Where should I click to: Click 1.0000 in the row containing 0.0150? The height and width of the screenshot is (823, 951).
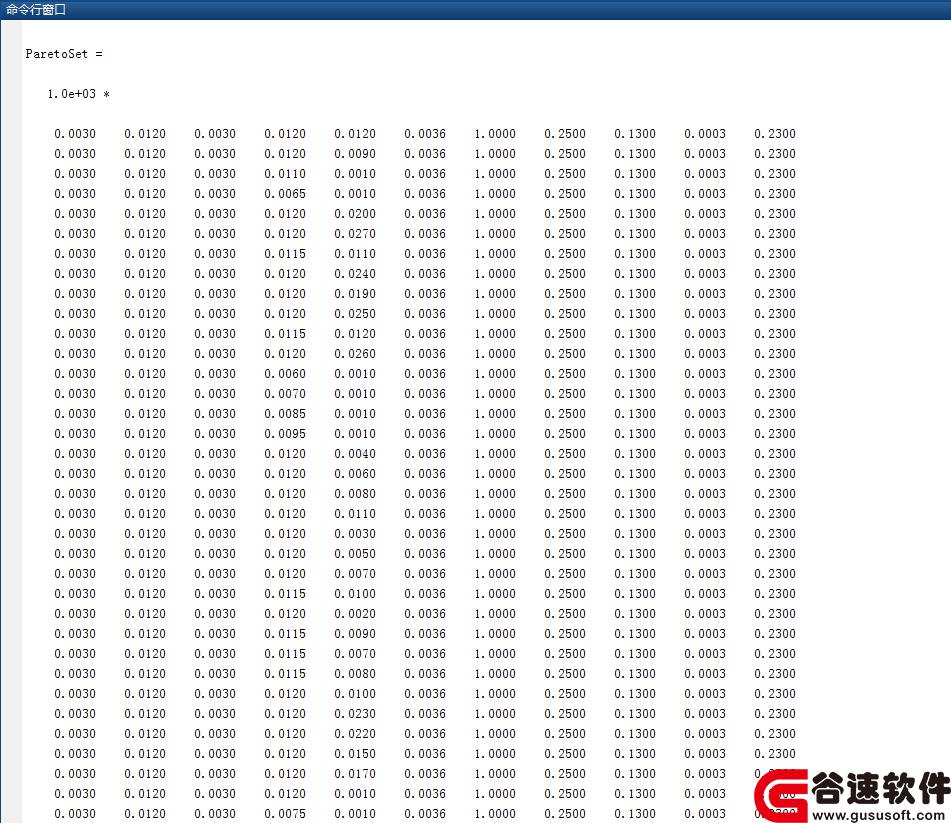point(495,754)
